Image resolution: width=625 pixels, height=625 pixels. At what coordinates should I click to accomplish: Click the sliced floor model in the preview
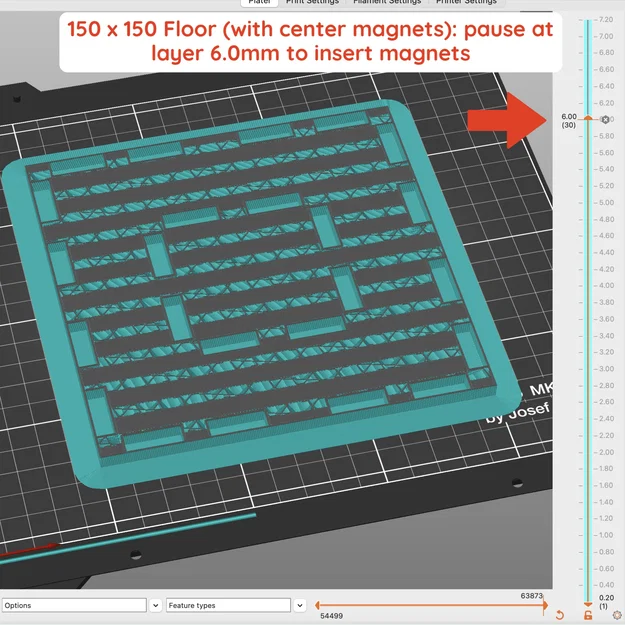tap(259, 295)
